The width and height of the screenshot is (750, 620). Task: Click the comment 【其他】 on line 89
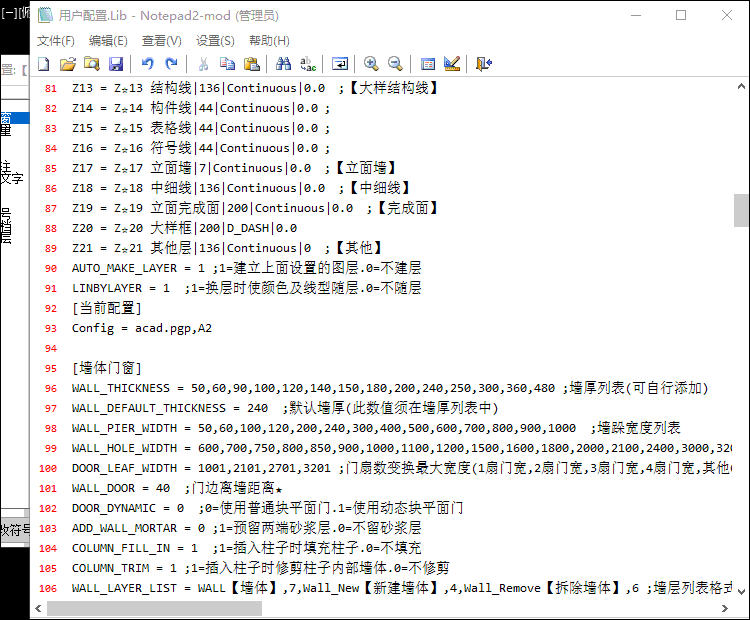coord(359,248)
